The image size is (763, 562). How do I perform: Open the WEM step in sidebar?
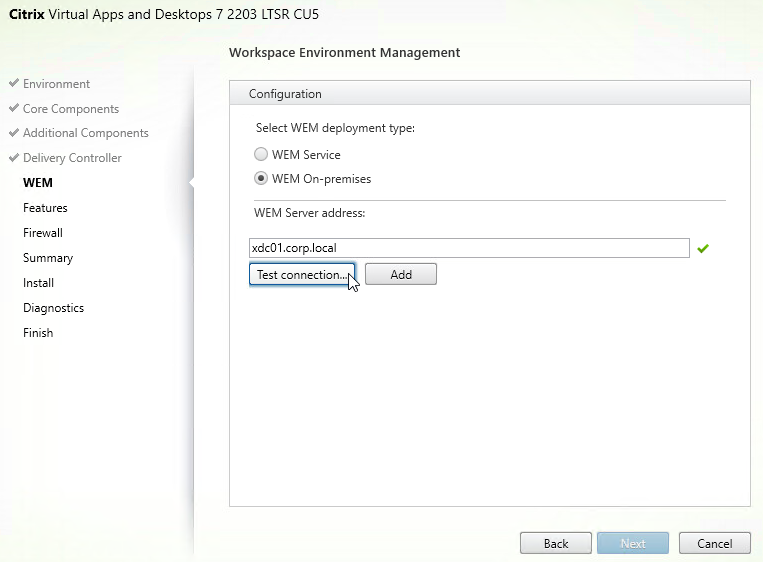tap(37, 182)
